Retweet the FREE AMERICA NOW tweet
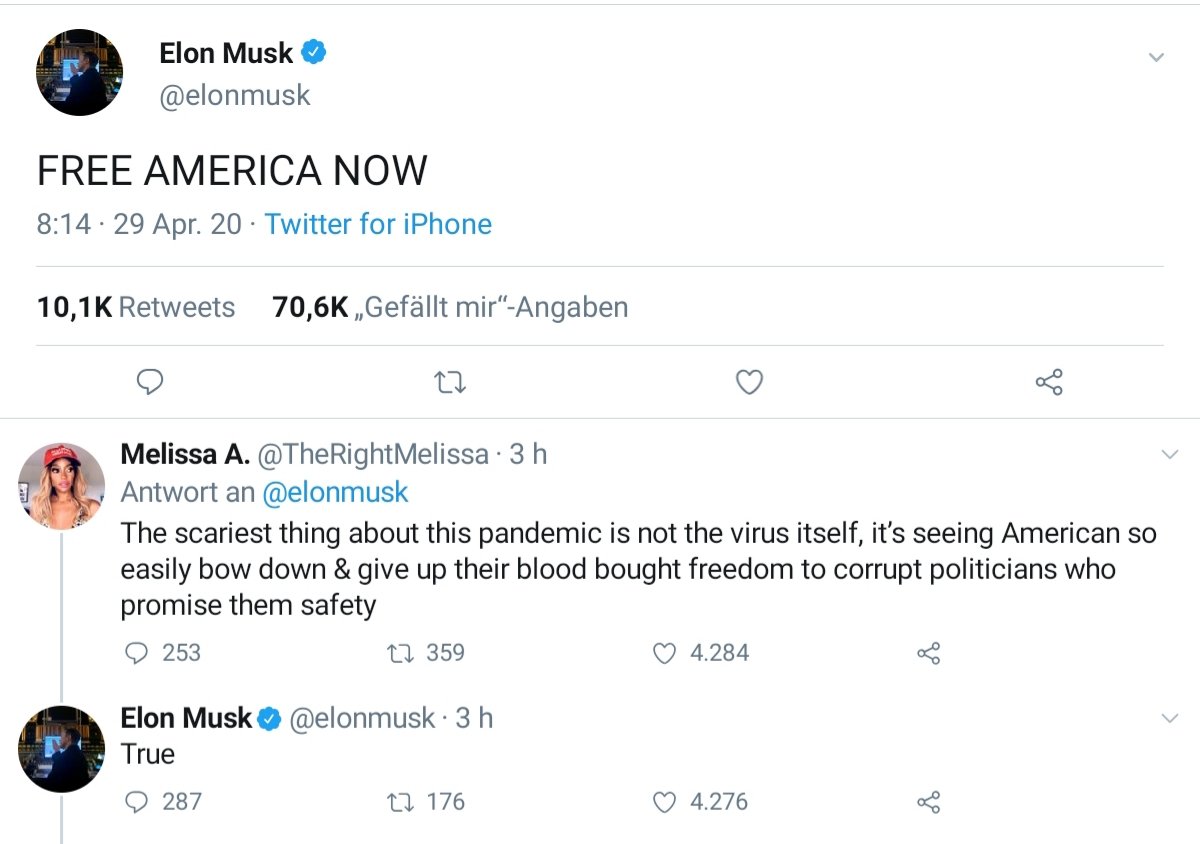 point(450,382)
